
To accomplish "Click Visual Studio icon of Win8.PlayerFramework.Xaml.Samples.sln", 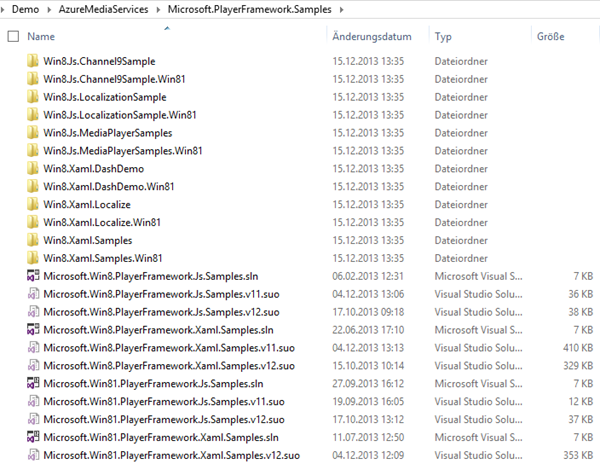I will 33,330.
